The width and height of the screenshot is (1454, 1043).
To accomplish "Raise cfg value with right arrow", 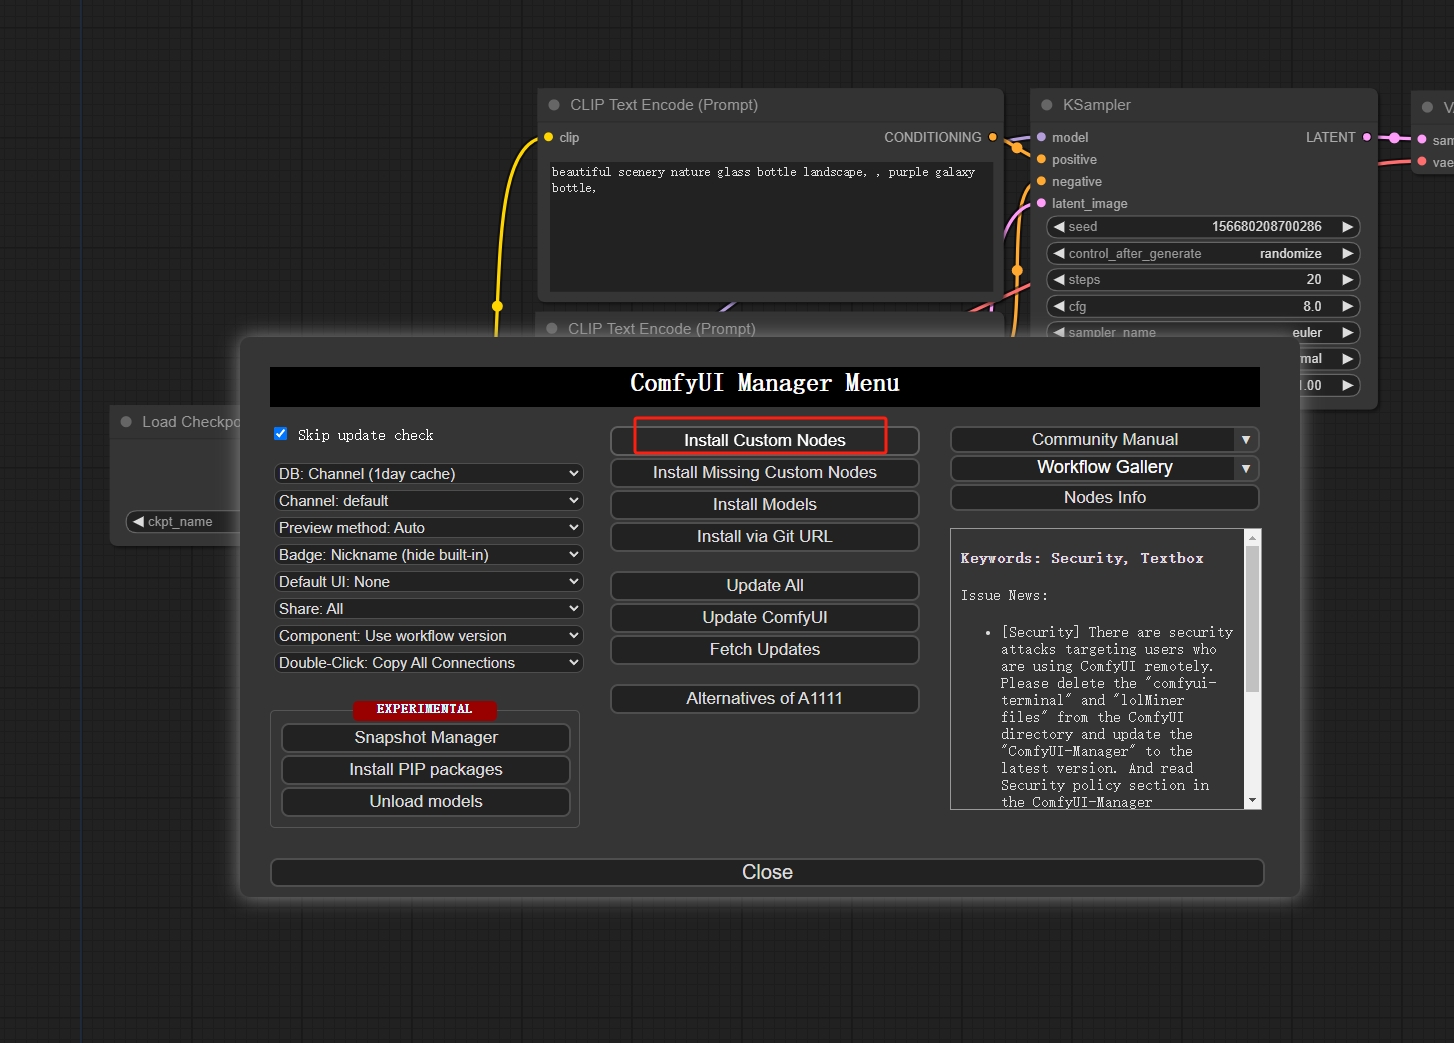I will (1348, 306).
